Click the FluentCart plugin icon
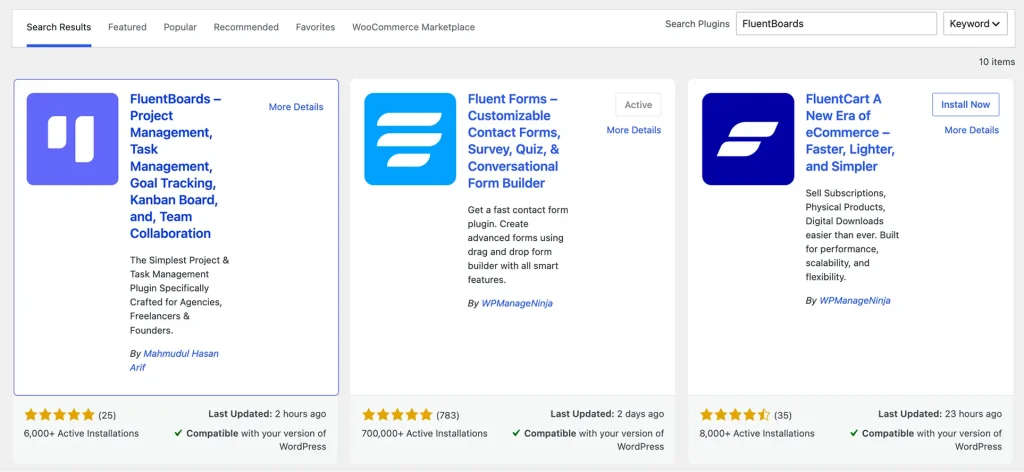Image resolution: width=1024 pixels, height=472 pixels. point(748,139)
